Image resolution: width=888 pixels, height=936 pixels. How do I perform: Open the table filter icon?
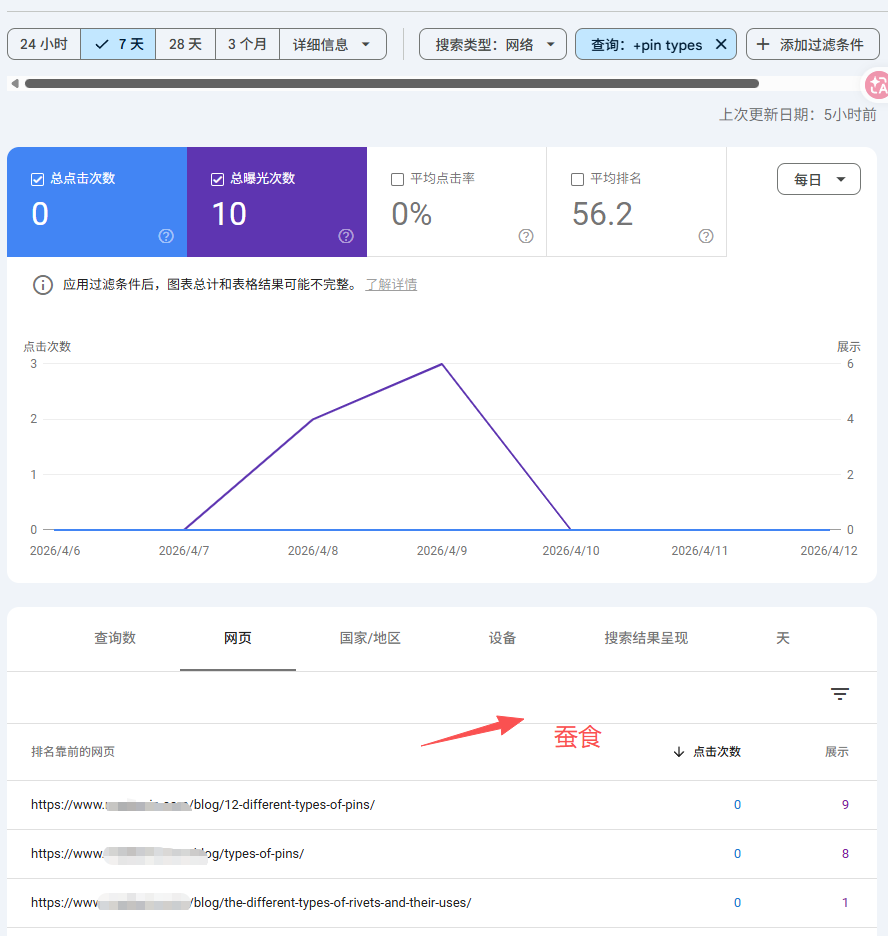pos(839,694)
